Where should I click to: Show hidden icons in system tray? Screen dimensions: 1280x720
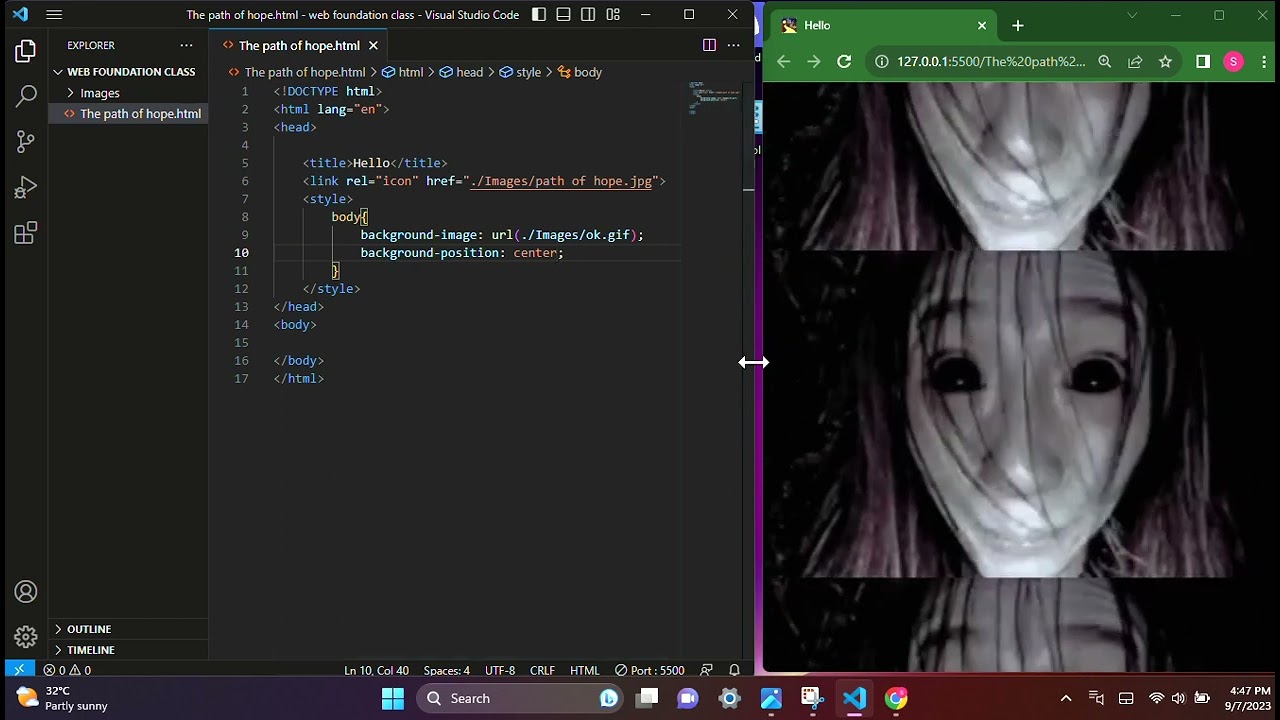[1066, 698]
